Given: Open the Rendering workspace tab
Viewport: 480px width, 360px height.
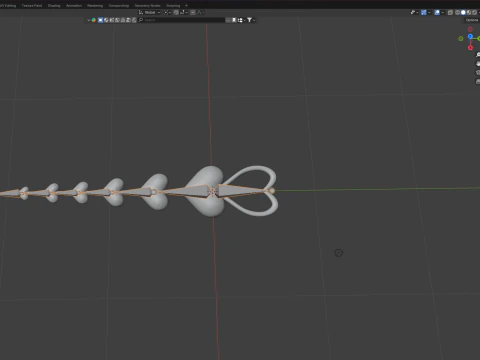Looking at the screenshot, I should (95, 6).
